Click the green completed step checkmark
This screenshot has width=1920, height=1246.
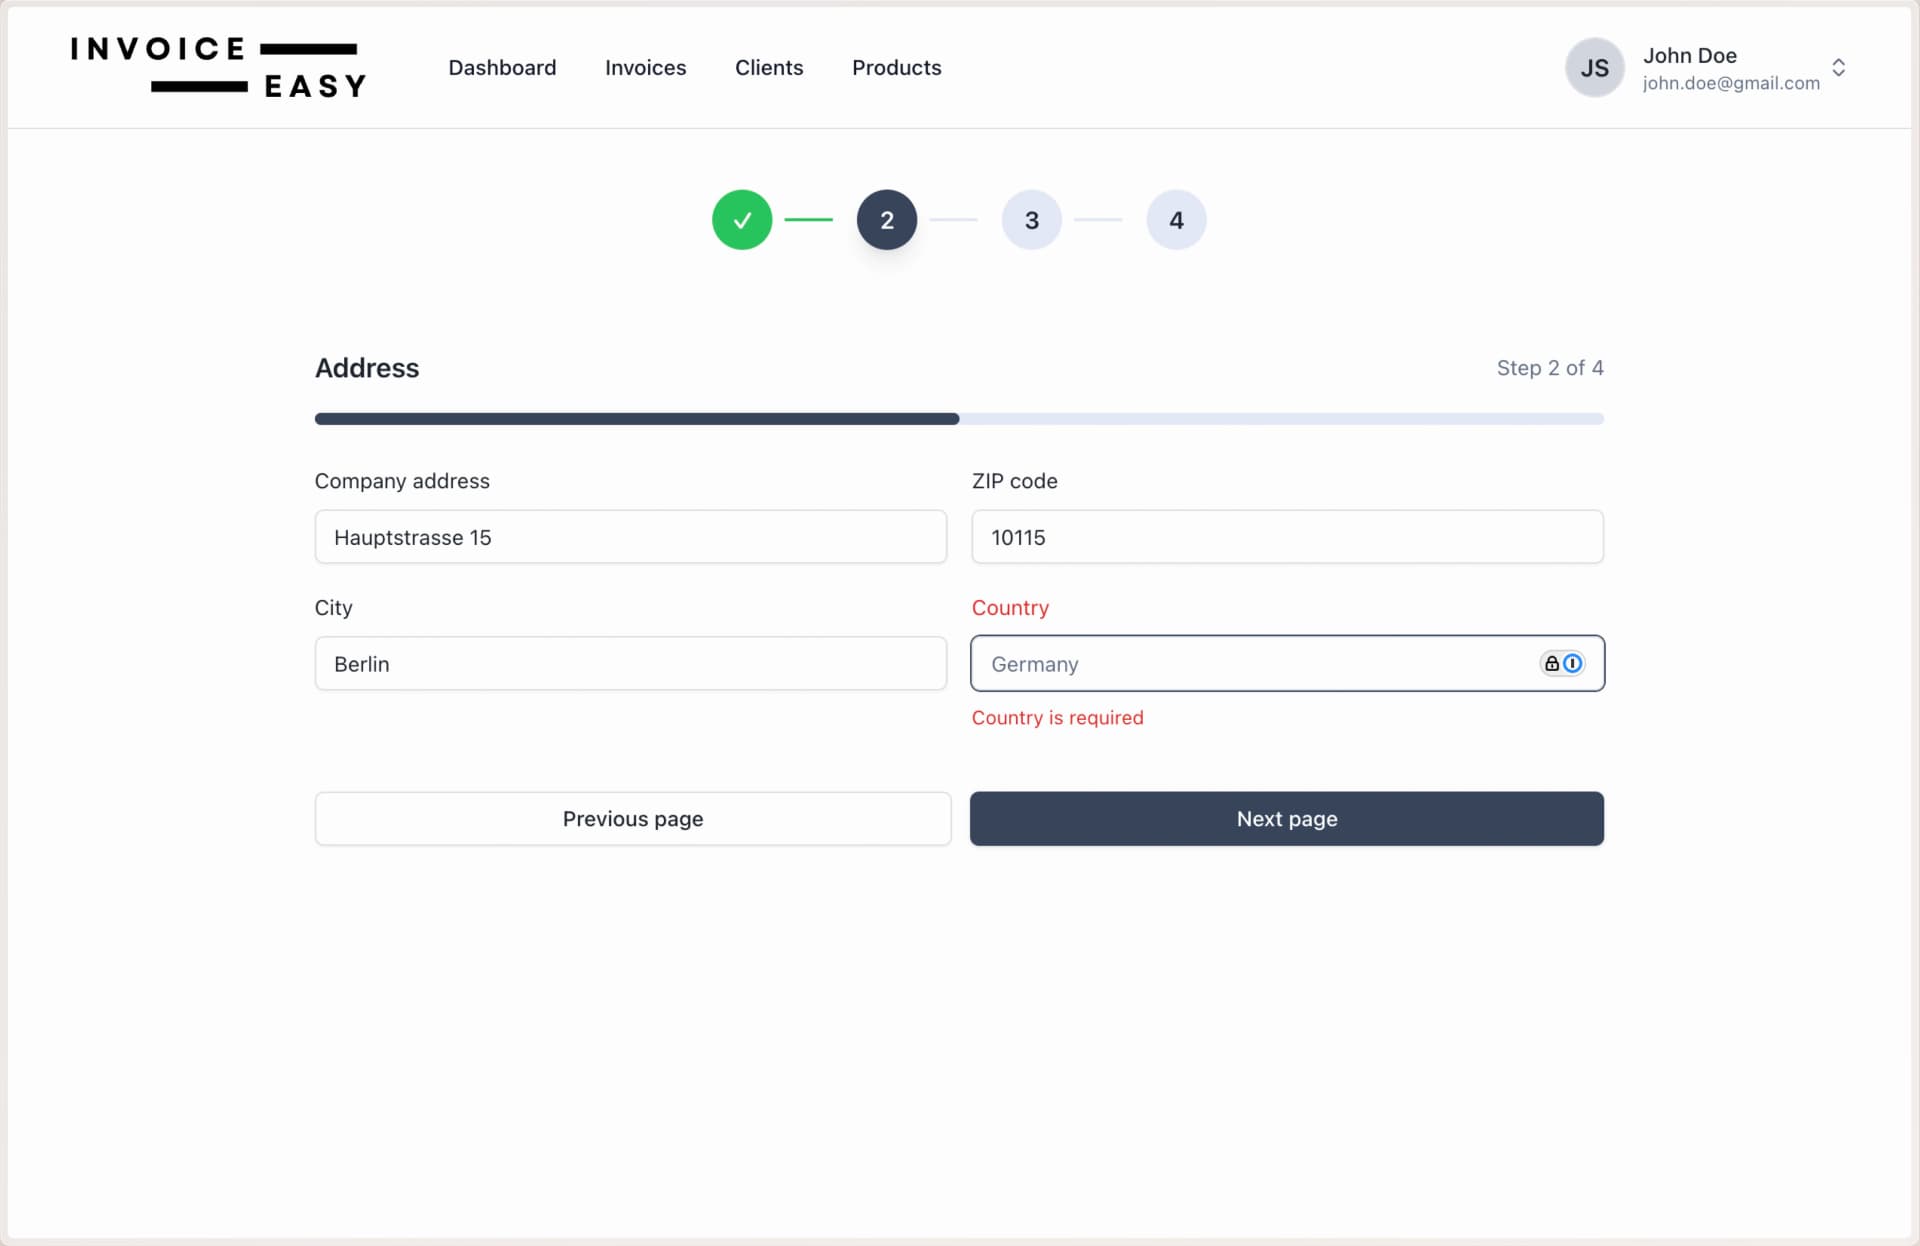click(741, 220)
